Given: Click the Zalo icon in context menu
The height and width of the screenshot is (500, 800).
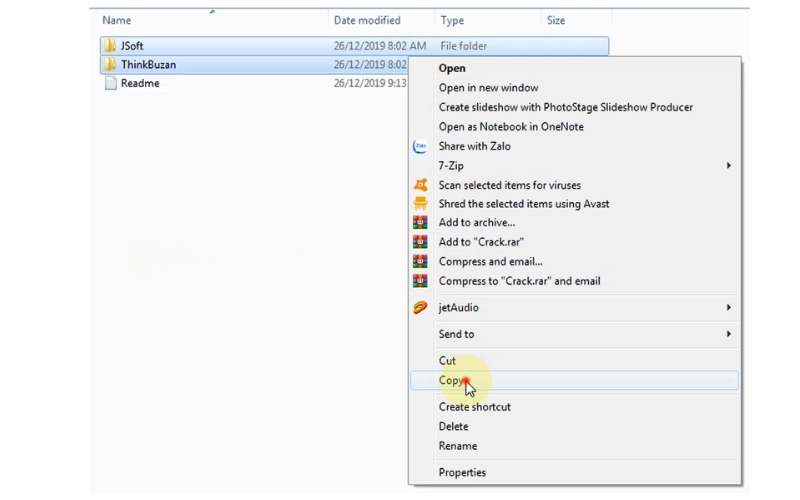Looking at the screenshot, I should click(x=420, y=146).
